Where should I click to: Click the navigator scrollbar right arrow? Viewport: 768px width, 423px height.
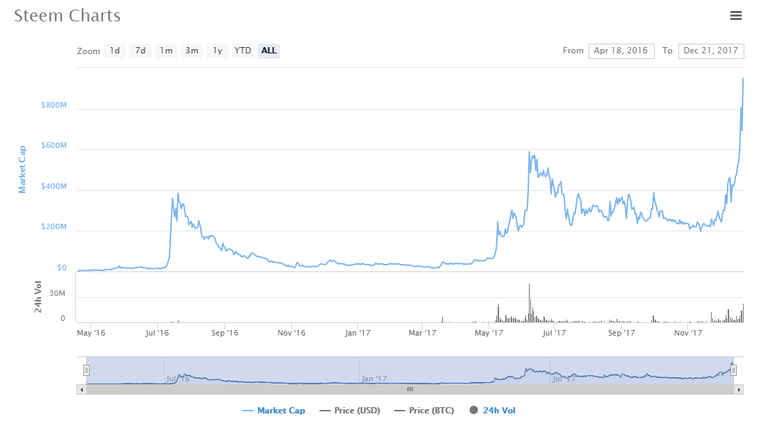point(739,390)
